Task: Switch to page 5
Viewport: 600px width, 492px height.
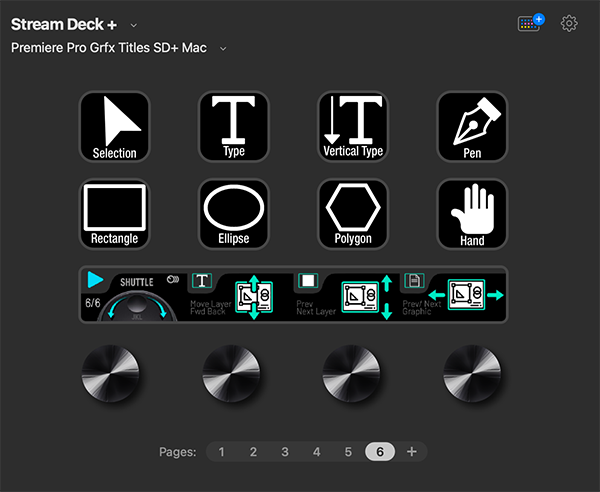Action: point(348,452)
